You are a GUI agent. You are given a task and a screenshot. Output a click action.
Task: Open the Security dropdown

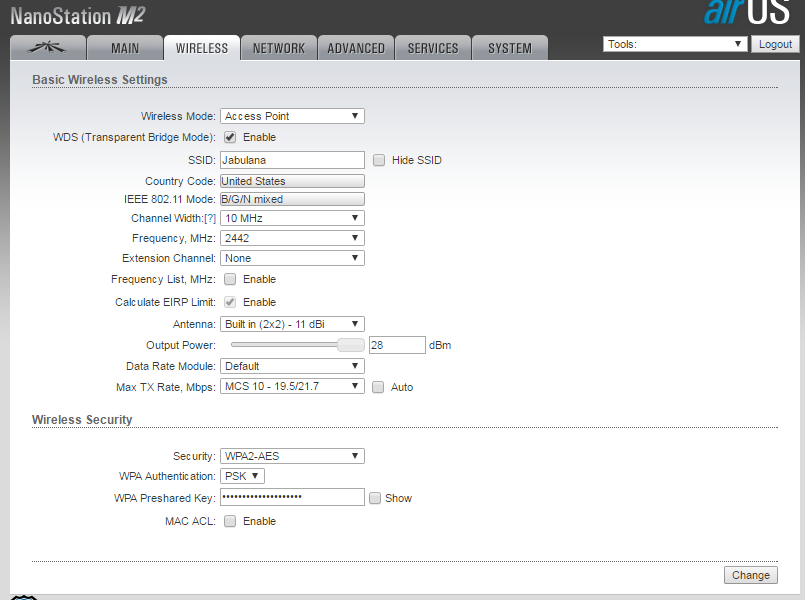(x=292, y=456)
